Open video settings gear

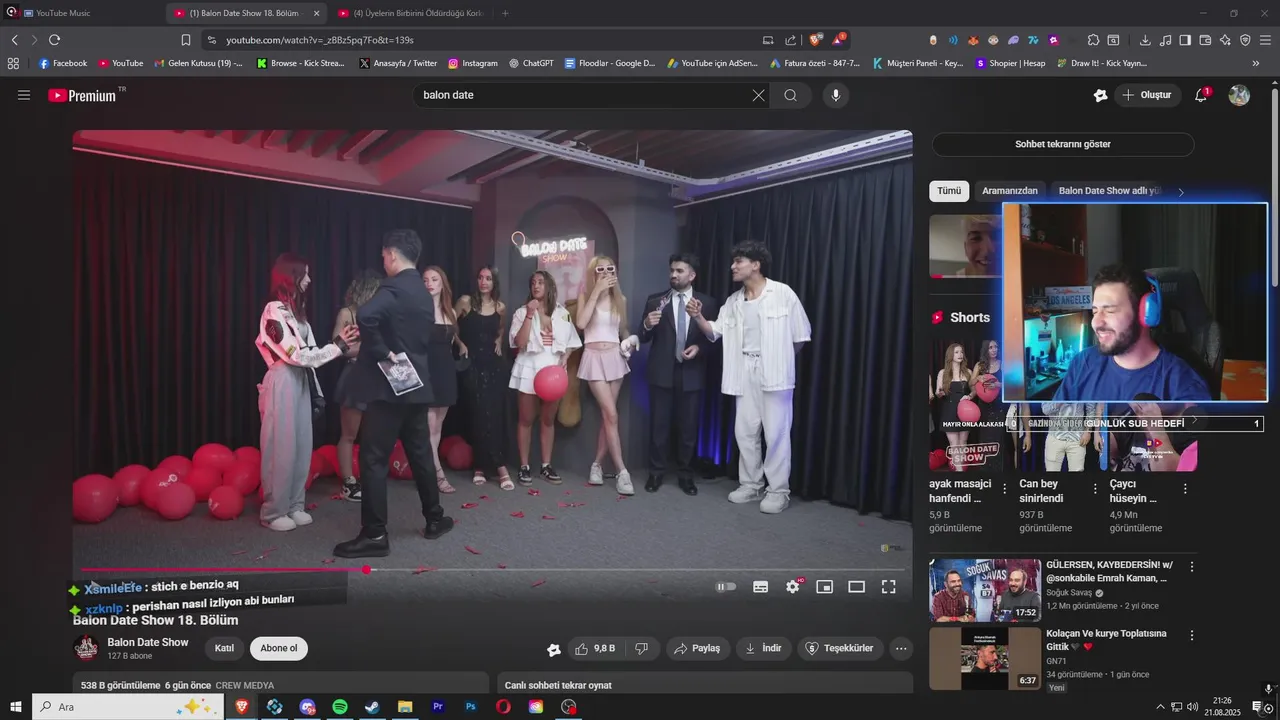(x=793, y=587)
